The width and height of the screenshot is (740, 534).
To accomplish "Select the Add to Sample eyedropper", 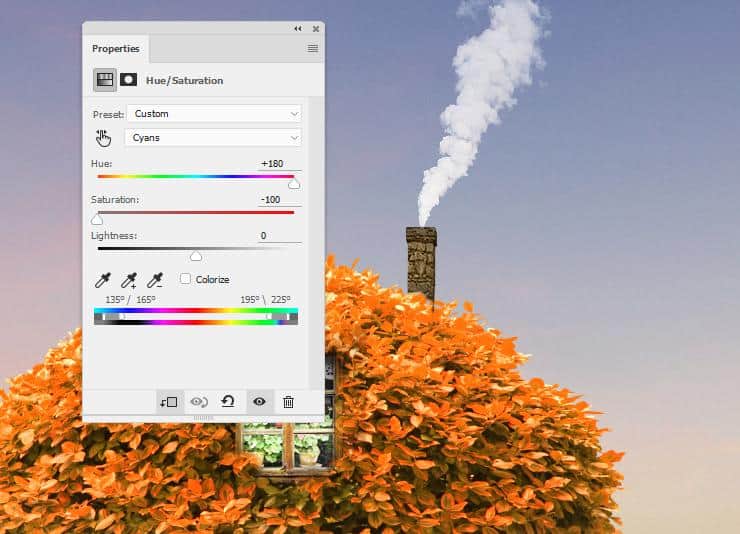I will pos(128,280).
